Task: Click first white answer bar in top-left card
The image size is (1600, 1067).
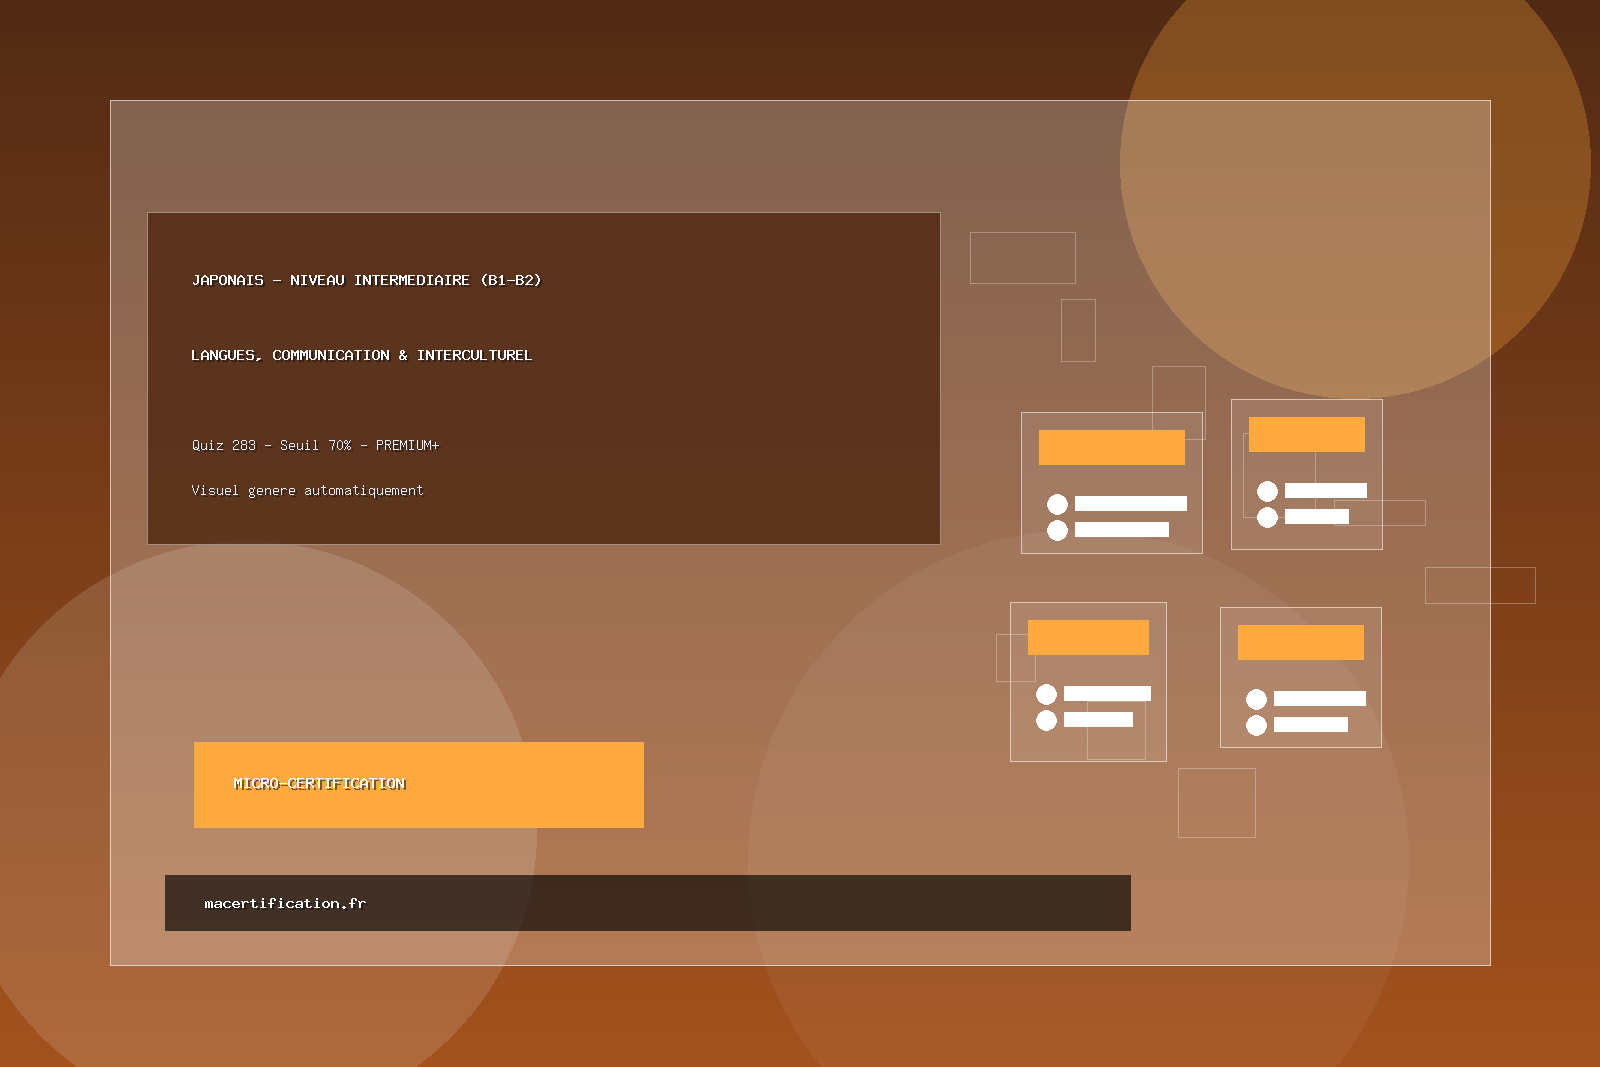Action: pyautogui.click(x=1130, y=504)
